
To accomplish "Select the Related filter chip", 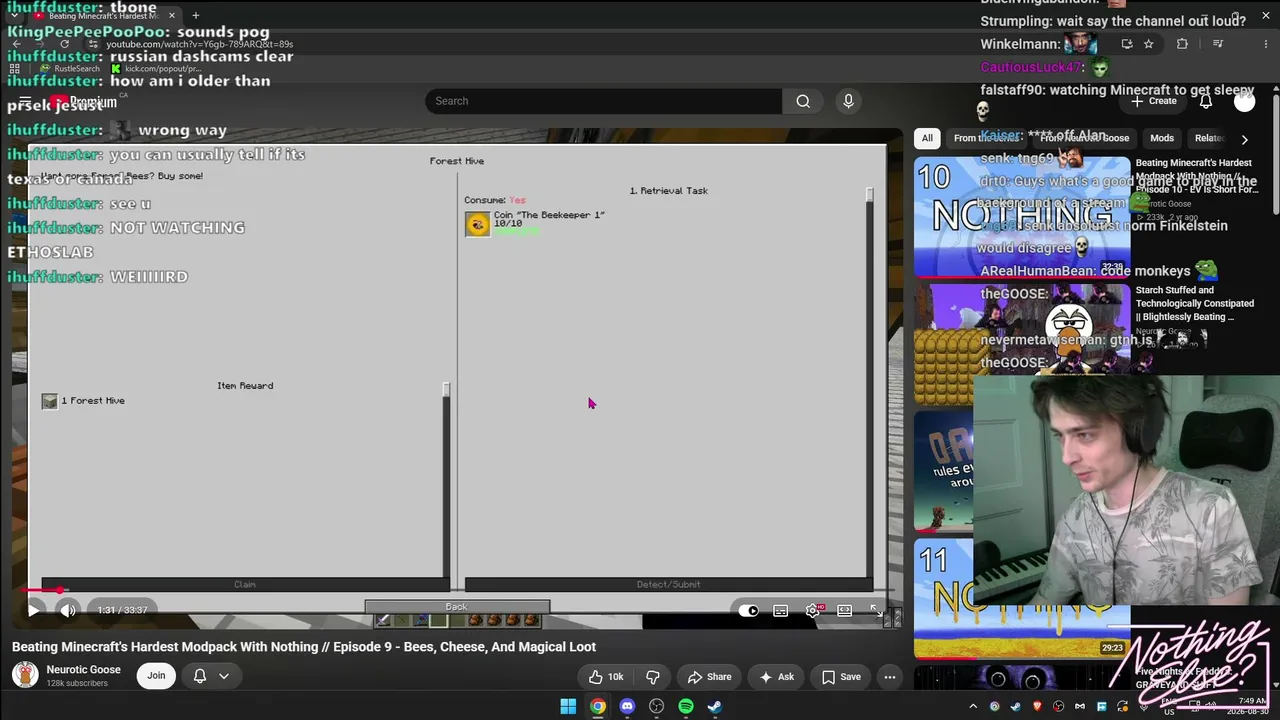I will [1209, 138].
